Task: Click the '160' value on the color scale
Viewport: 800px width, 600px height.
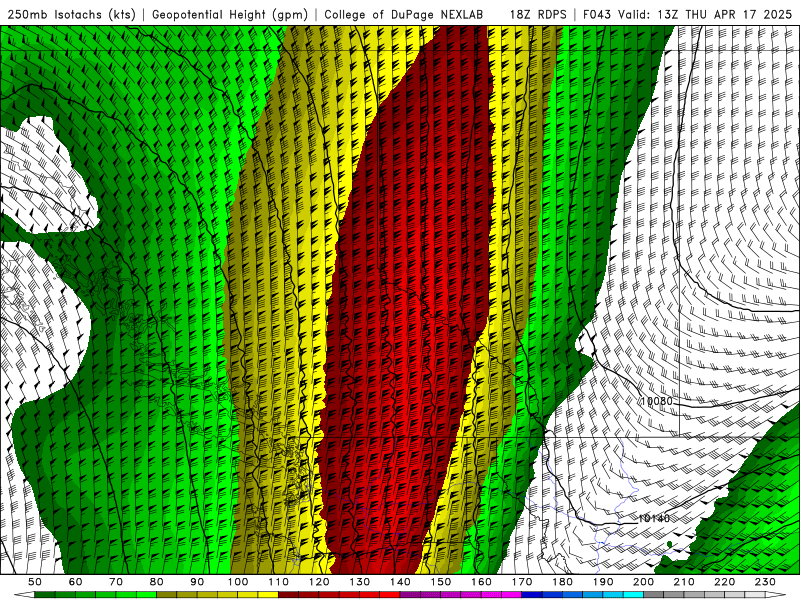Action: 481,582
